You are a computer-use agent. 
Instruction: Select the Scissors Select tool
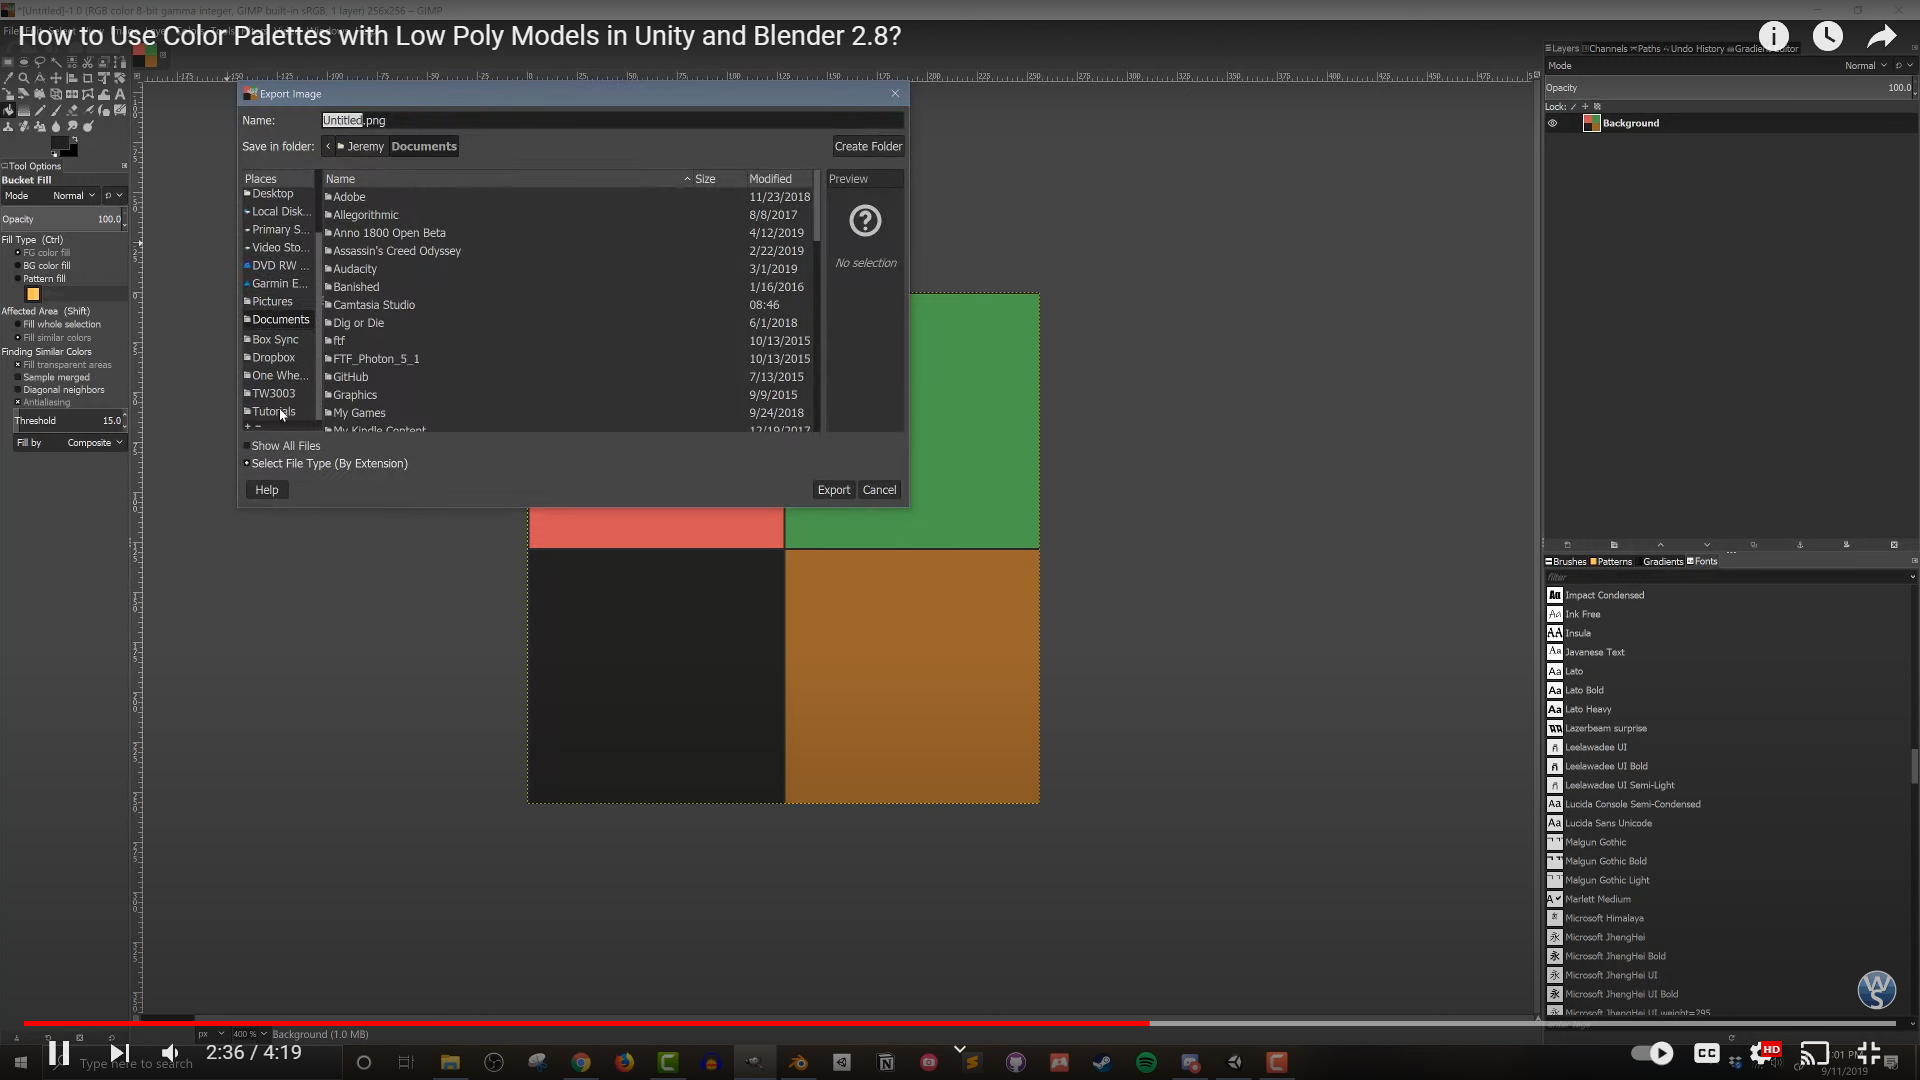[88, 62]
